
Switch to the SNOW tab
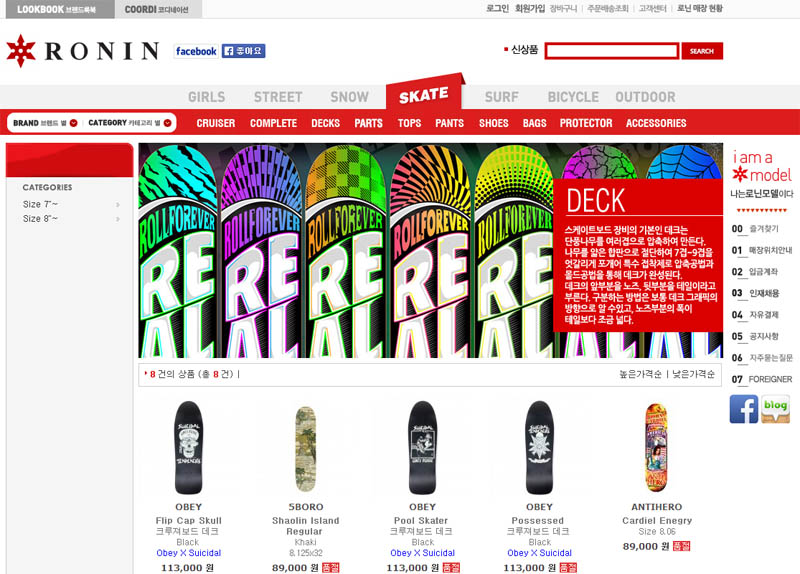pos(349,97)
